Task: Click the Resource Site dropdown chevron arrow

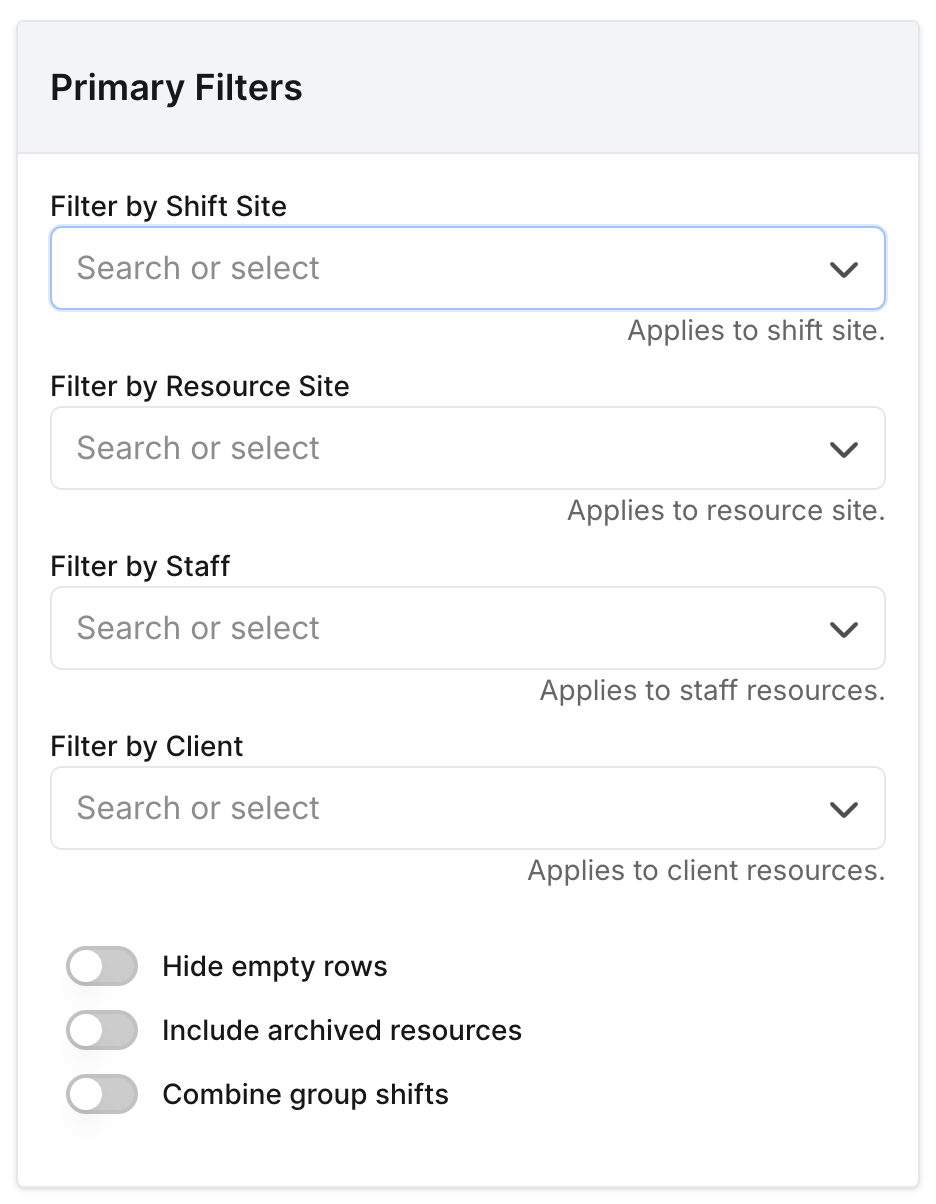Action: 844,449
